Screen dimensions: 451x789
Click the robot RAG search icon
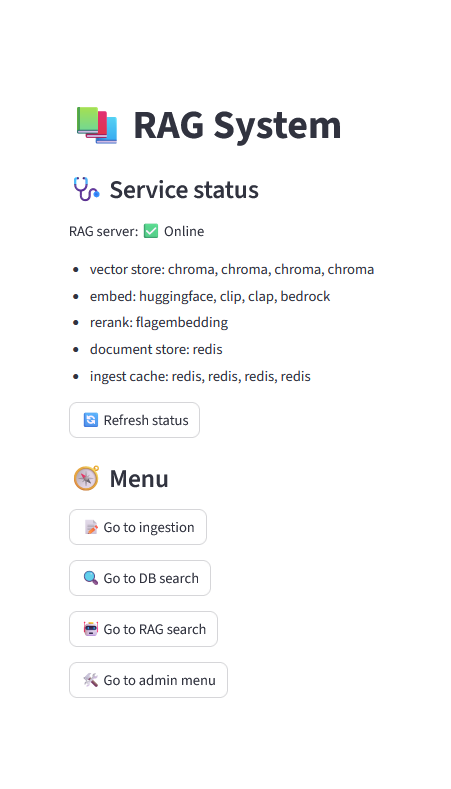91,628
